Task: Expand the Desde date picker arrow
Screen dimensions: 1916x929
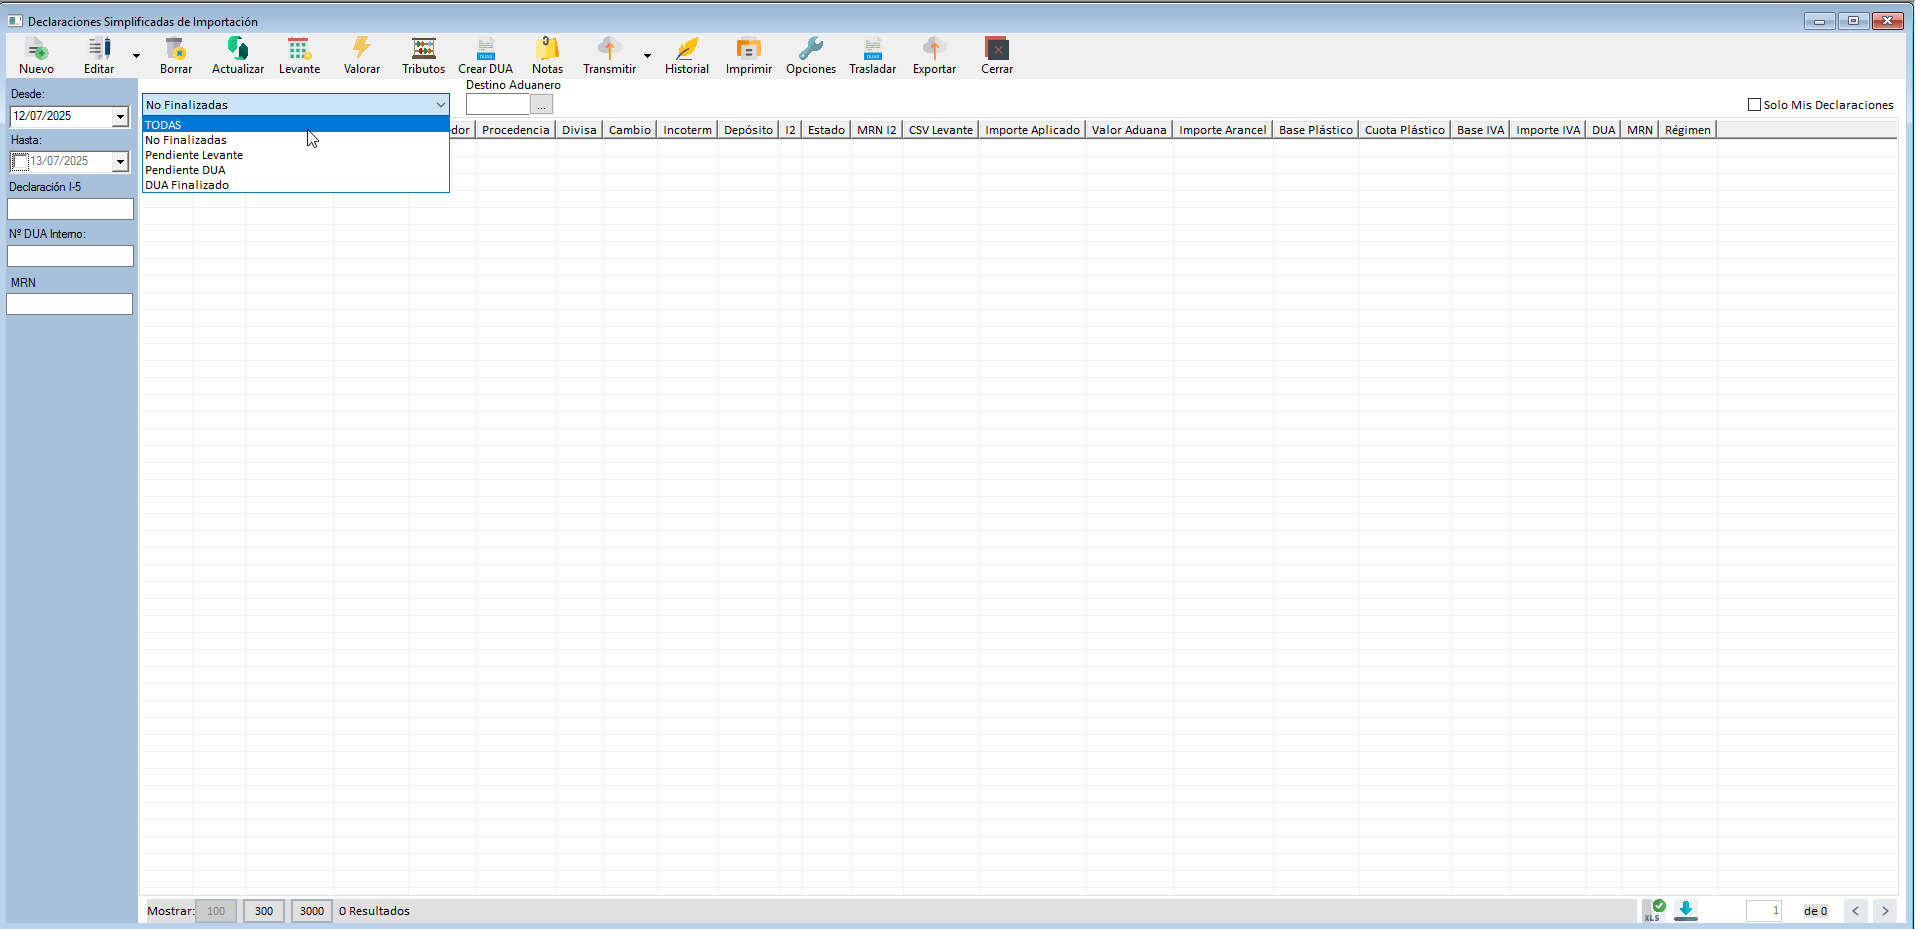Action: [120, 117]
